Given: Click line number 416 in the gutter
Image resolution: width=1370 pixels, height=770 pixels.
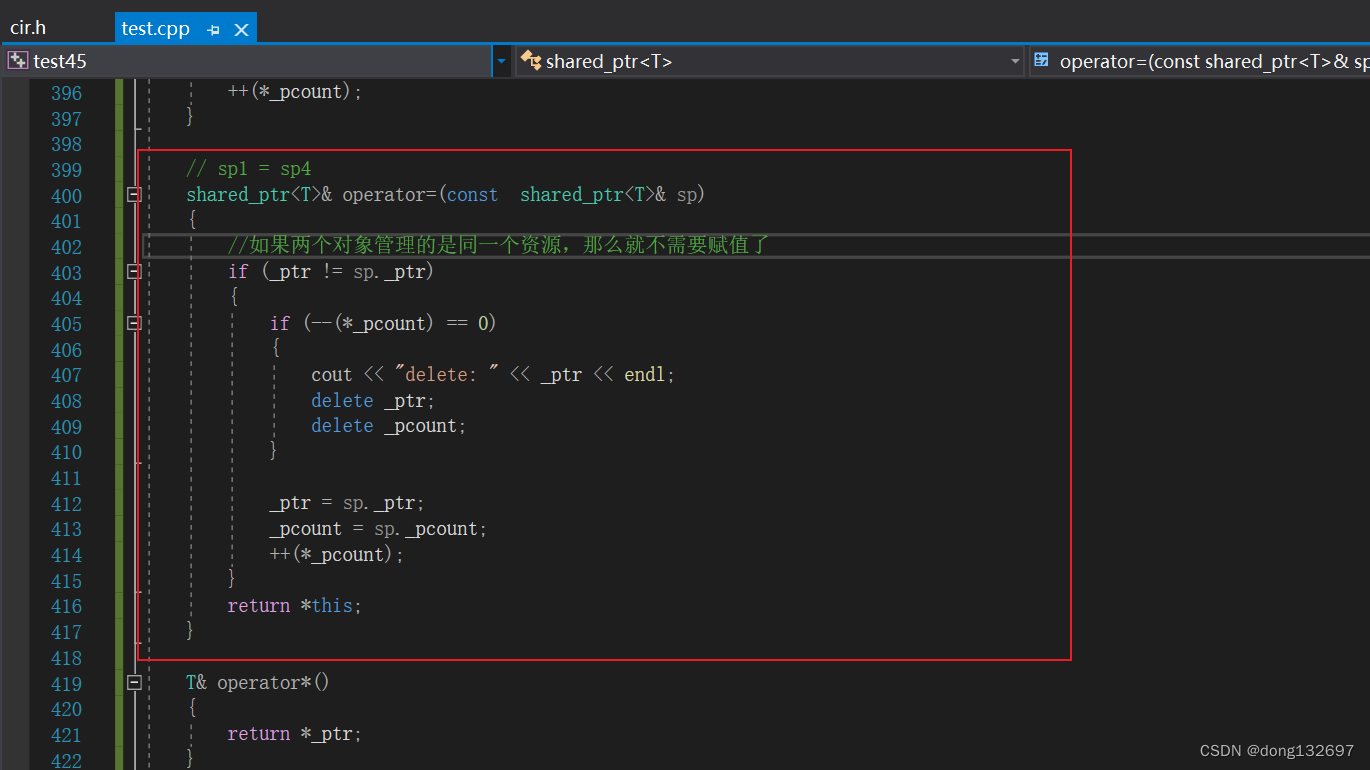Looking at the screenshot, I should tap(66, 606).
